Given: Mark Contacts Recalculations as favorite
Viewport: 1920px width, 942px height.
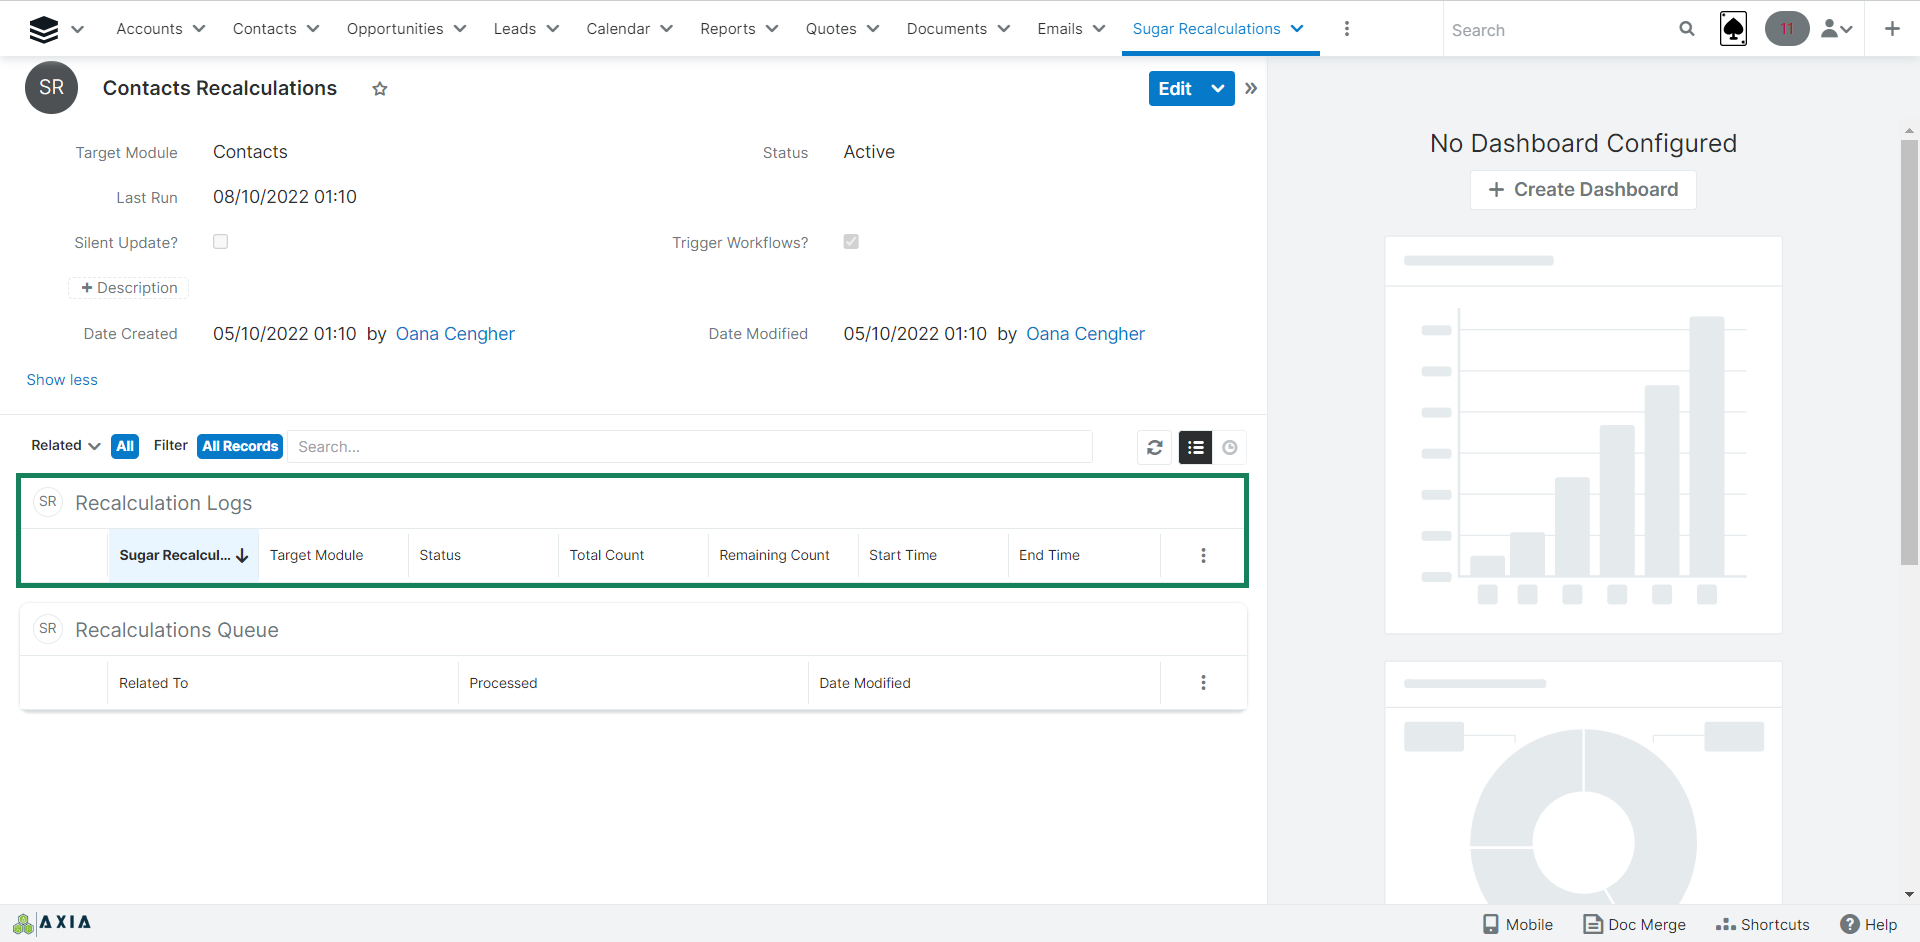Looking at the screenshot, I should point(380,89).
